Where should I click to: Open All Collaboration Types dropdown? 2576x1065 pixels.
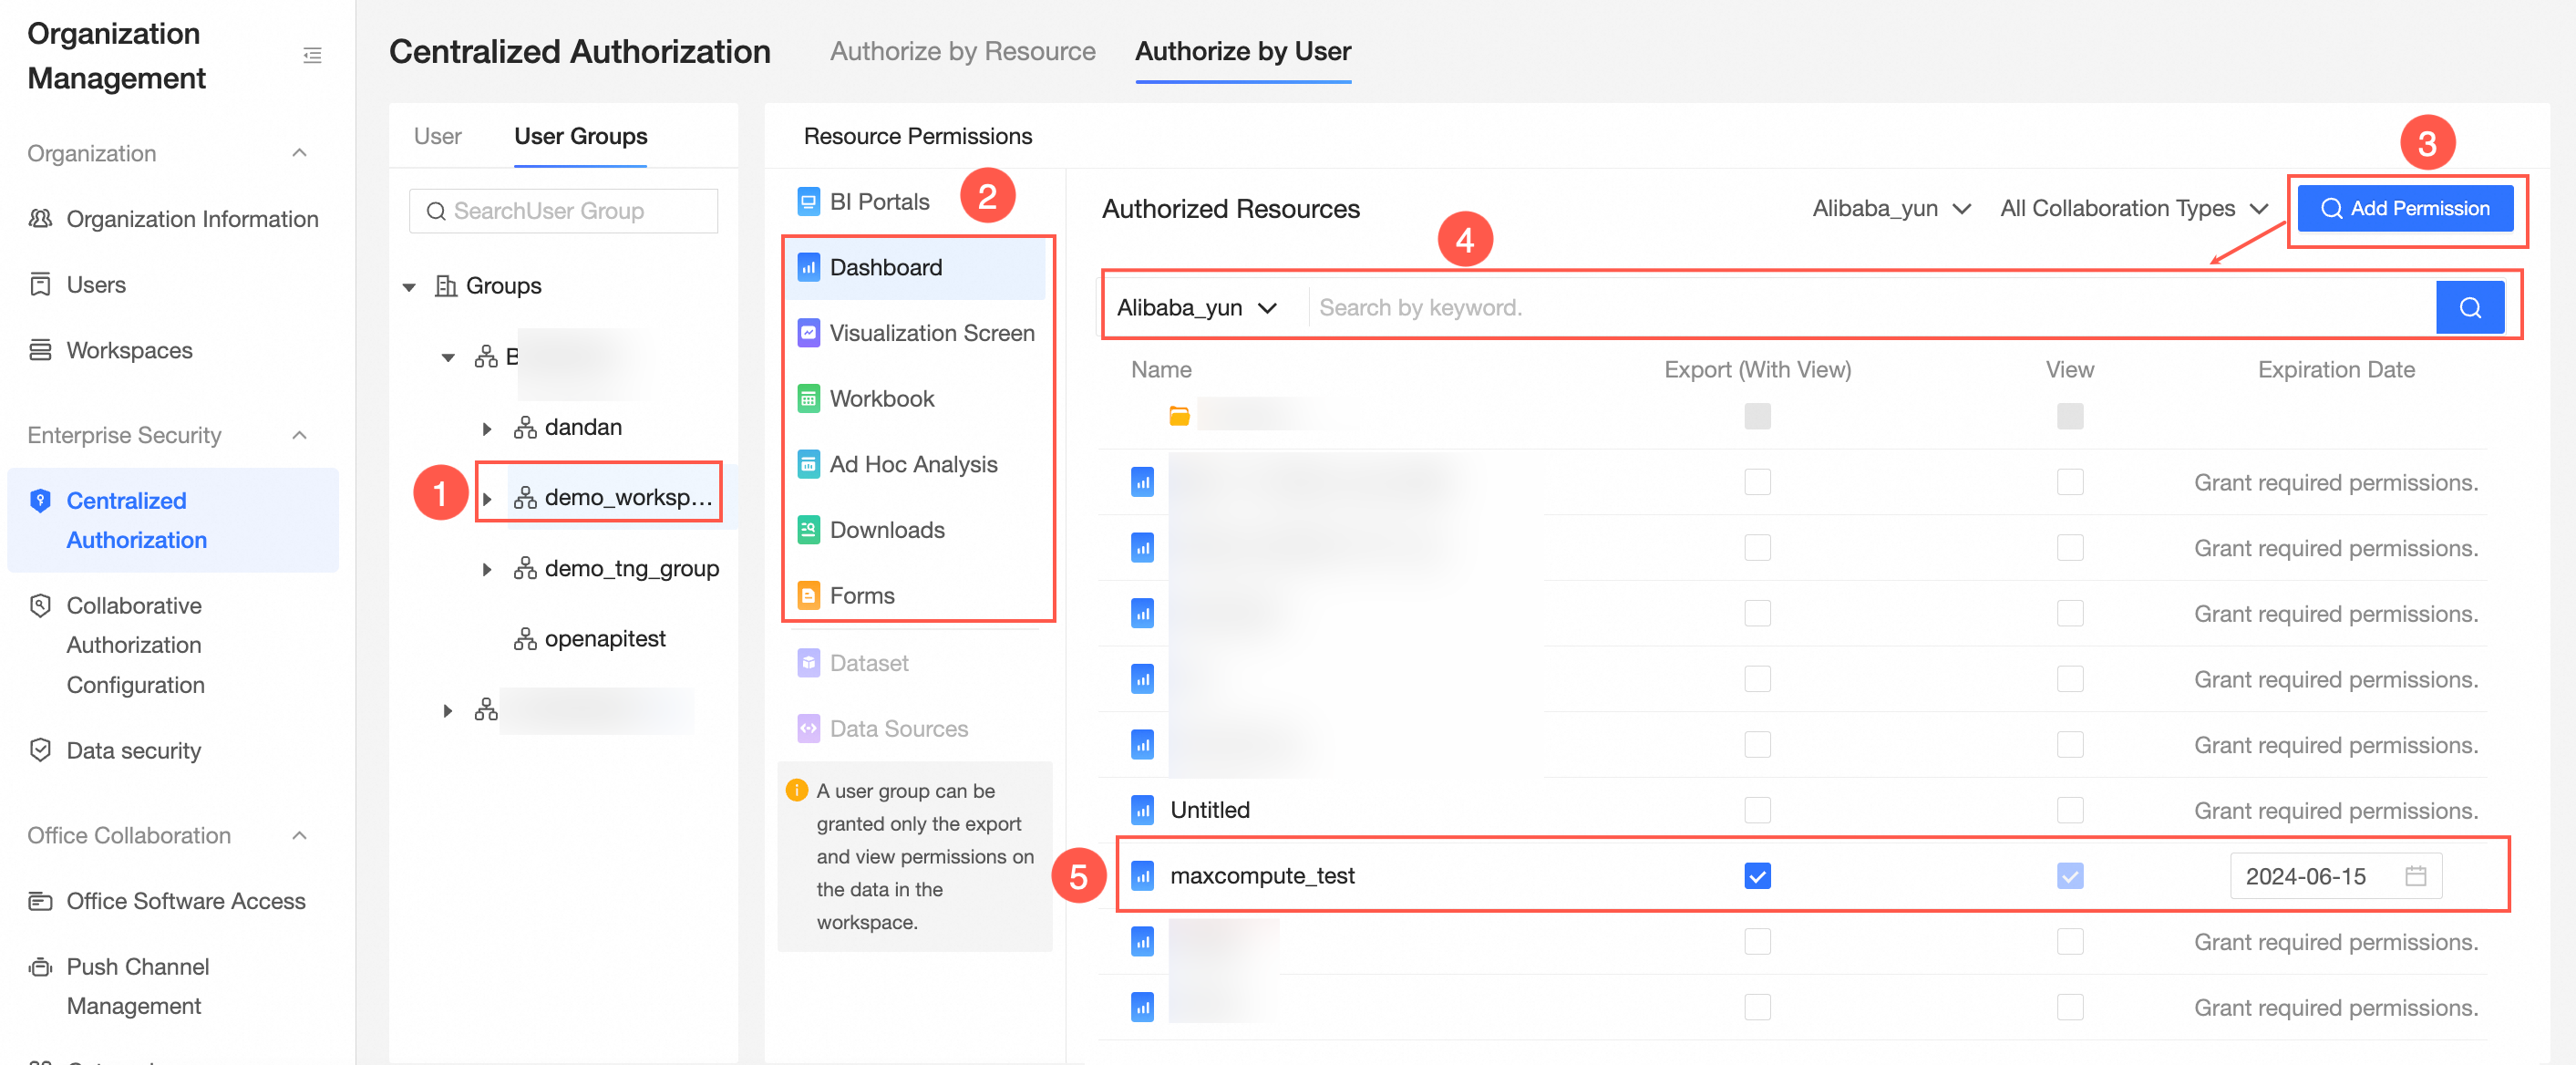click(2132, 209)
